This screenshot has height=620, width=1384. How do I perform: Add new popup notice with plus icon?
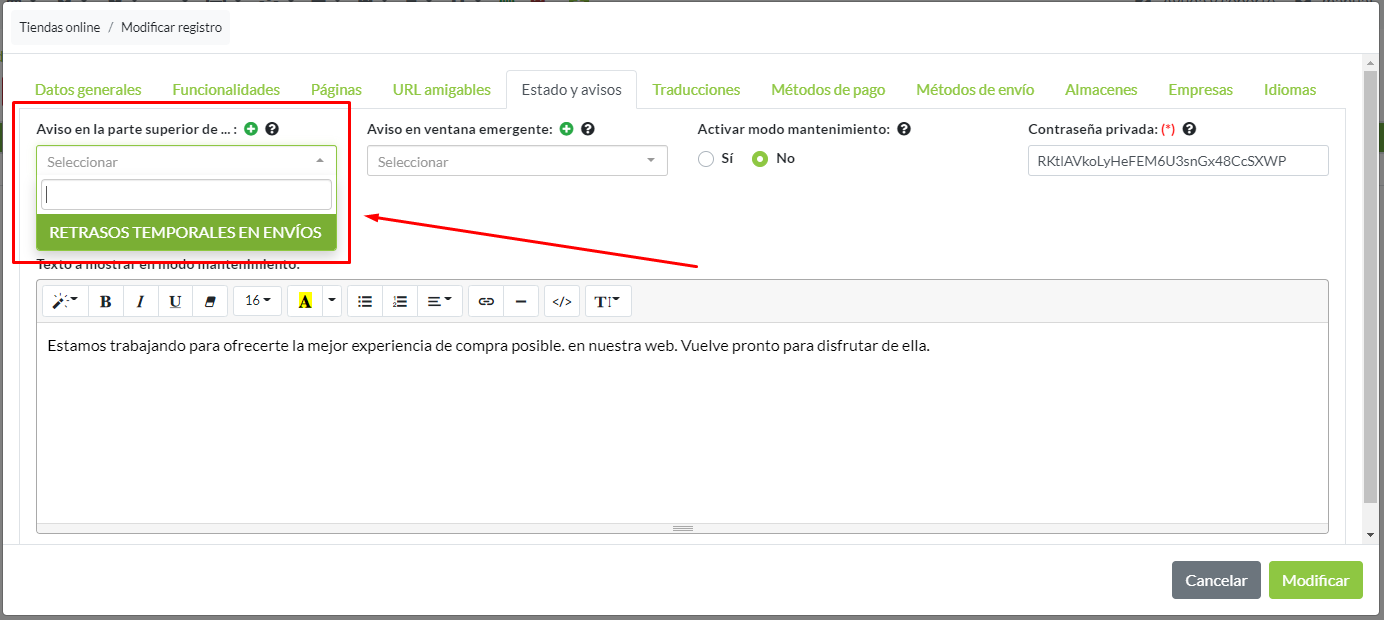tap(567, 129)
